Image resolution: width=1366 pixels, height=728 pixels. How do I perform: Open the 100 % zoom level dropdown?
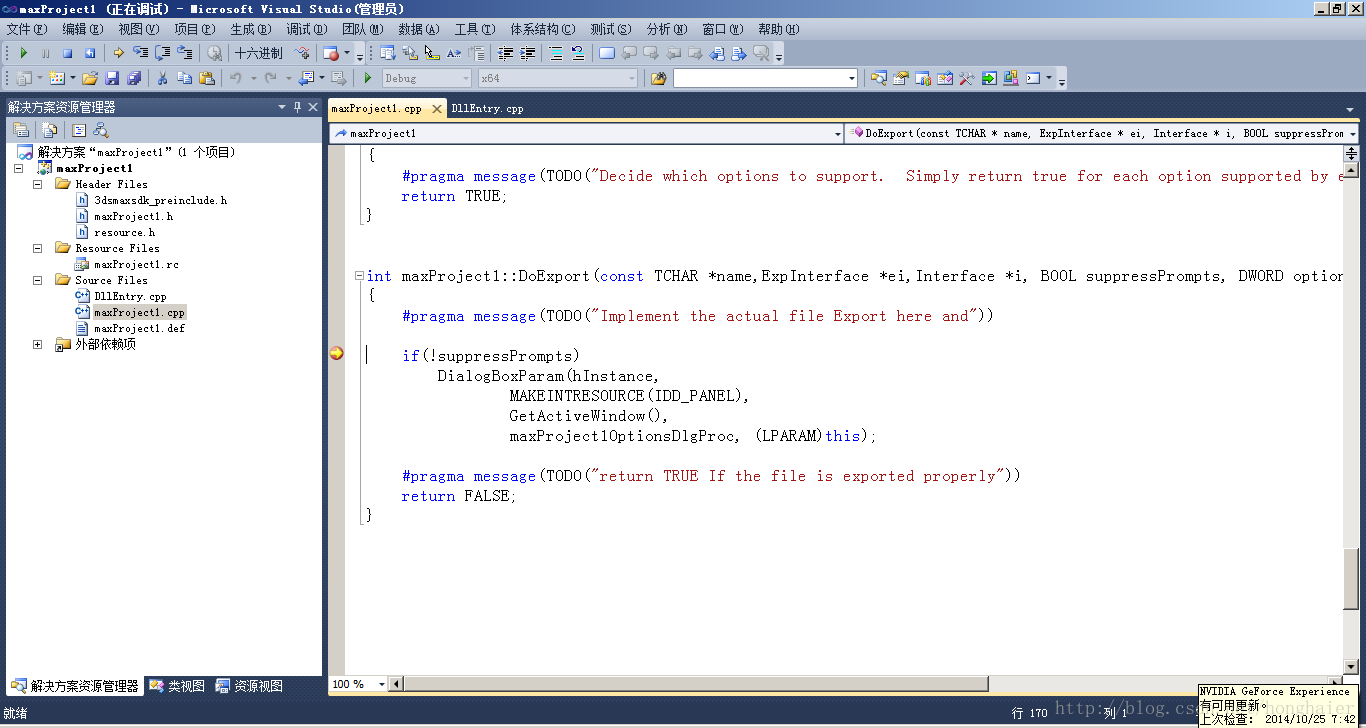tap(380, 684)
